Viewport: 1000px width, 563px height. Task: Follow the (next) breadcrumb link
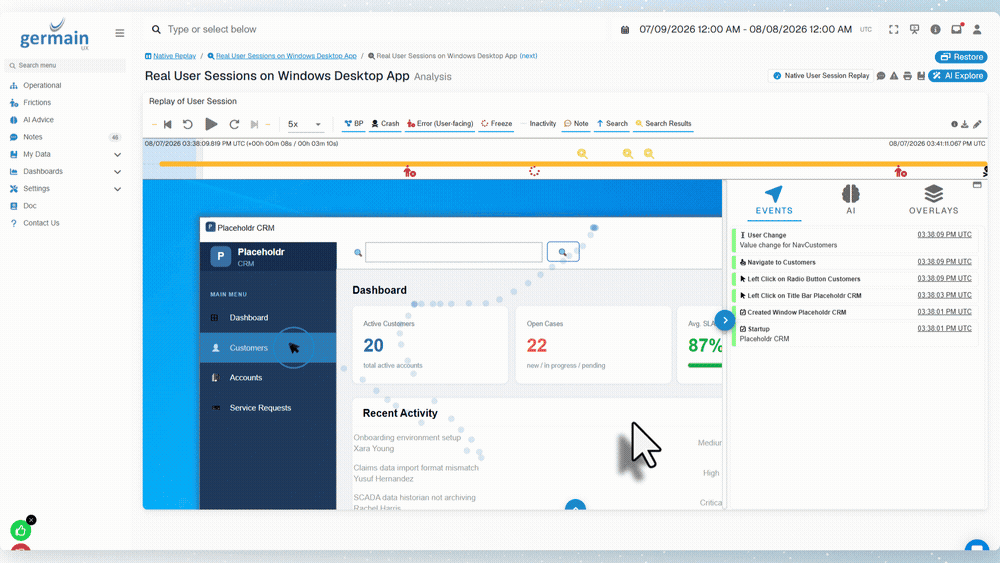tap(528, 56)
